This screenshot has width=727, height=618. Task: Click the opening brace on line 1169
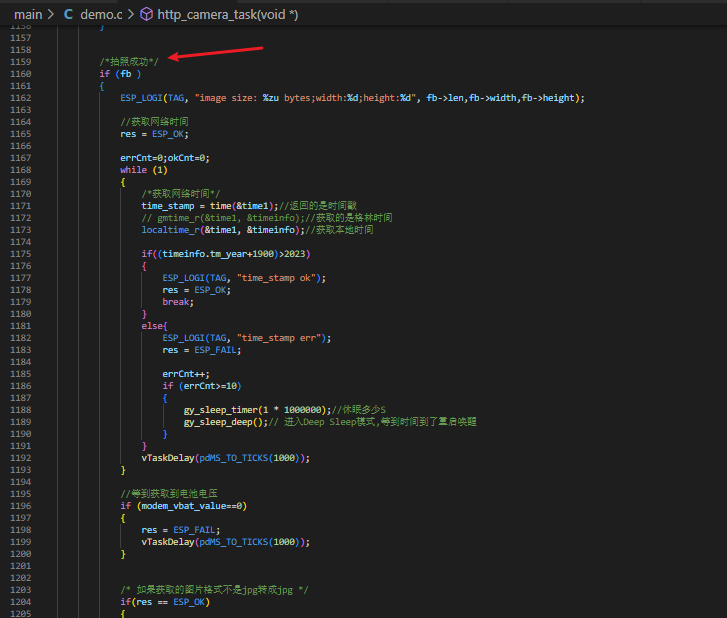pos(123,182)
